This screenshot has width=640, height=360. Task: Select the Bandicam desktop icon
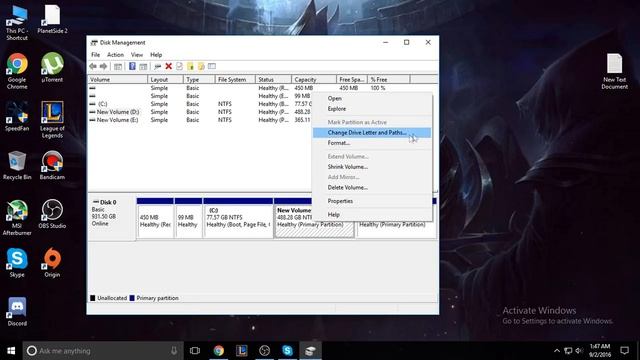tap(52, 165)
